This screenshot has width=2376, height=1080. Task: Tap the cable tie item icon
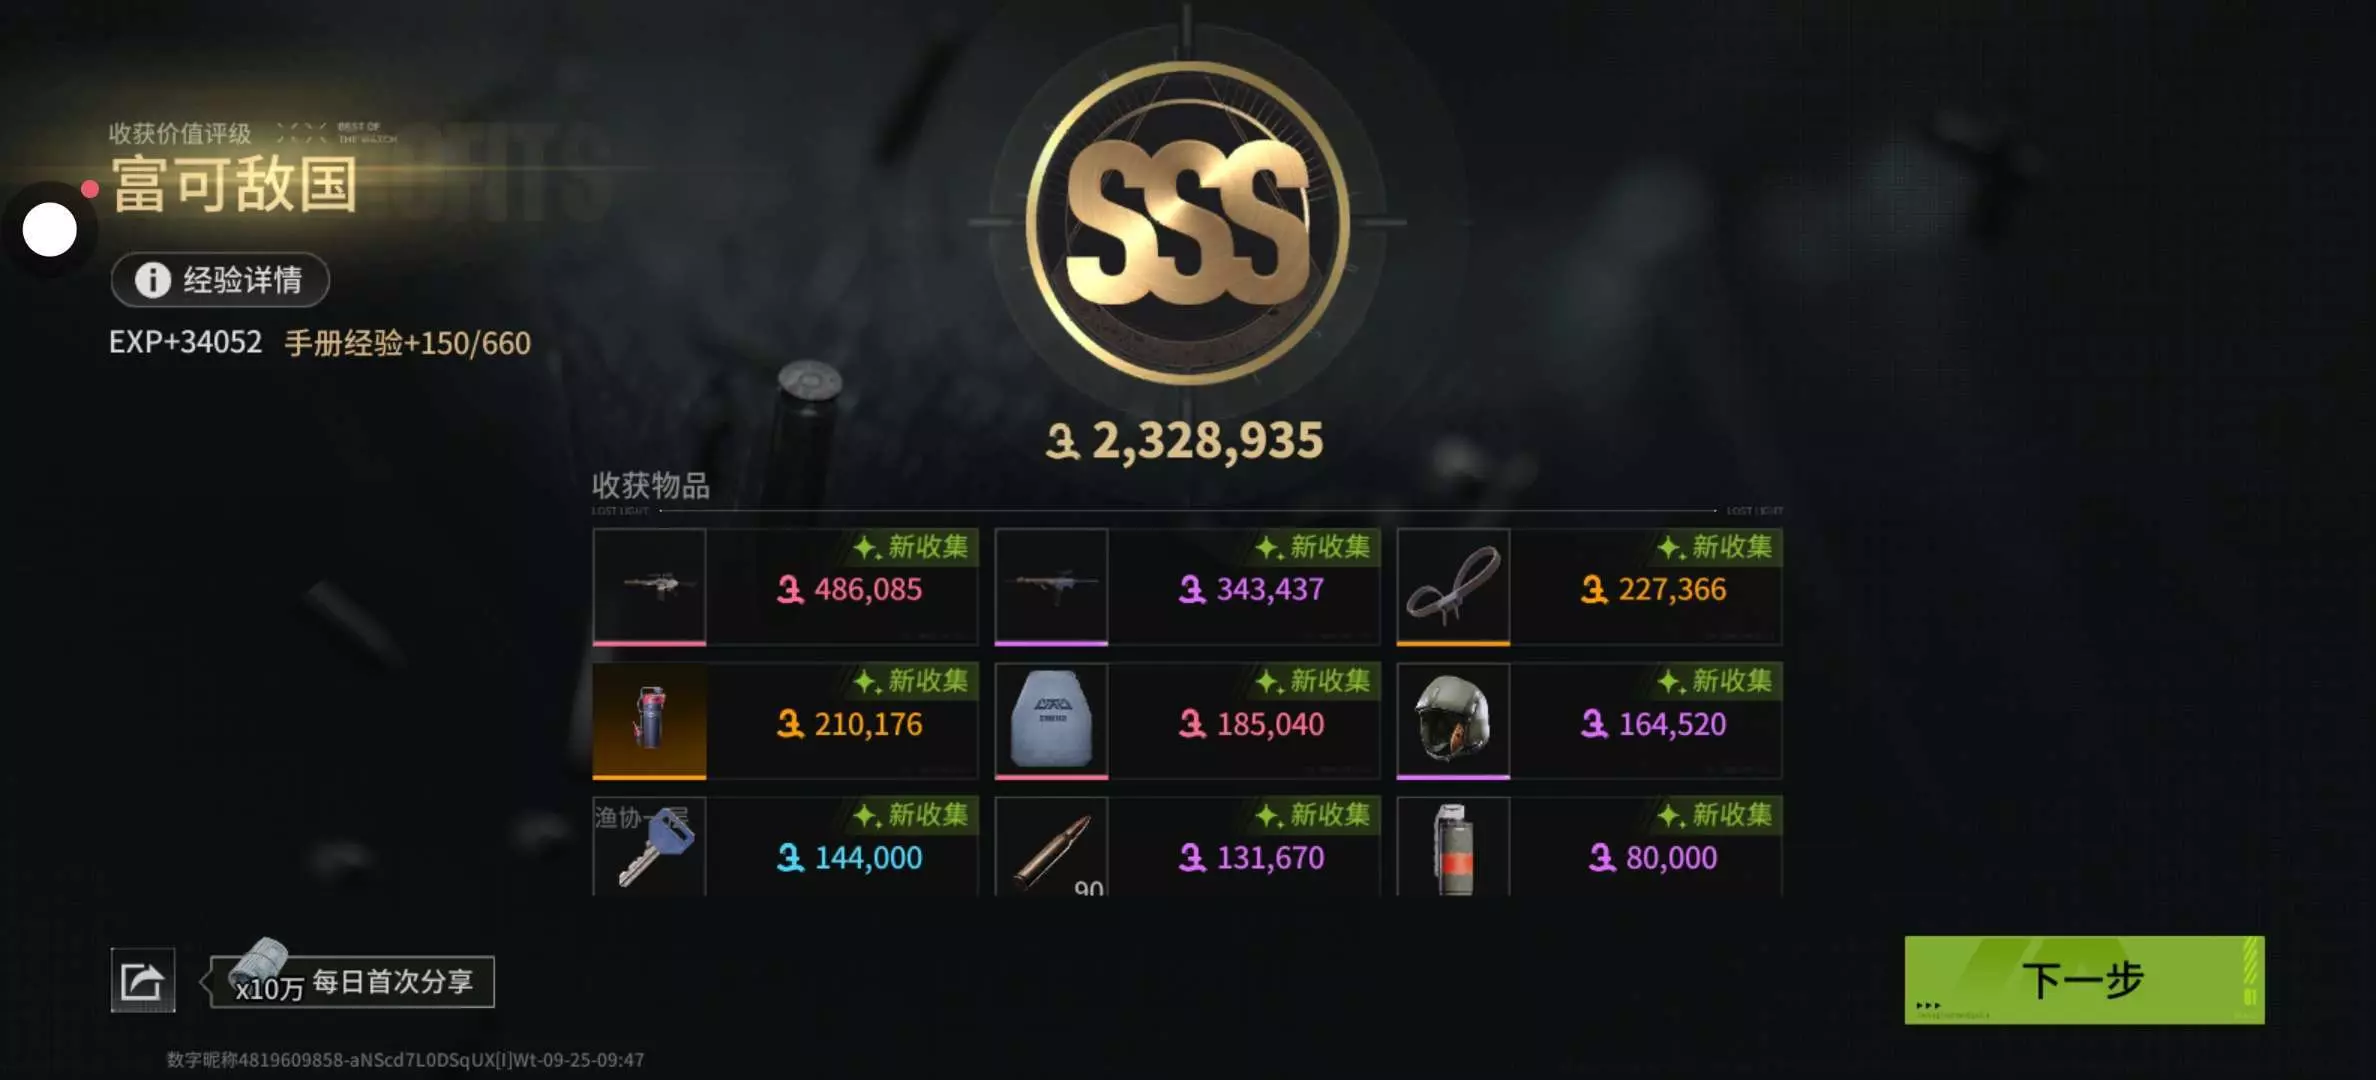click(x=1453, y=586)
